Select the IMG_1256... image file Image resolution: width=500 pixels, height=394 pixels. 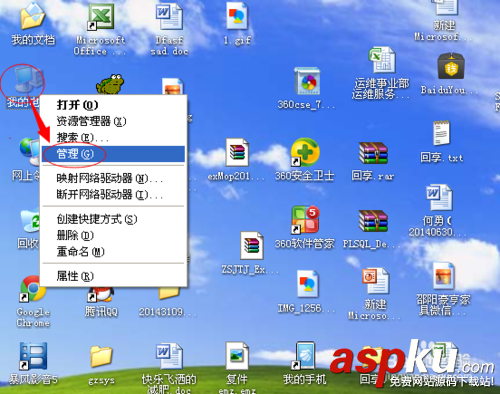click(x=308, y=284)
